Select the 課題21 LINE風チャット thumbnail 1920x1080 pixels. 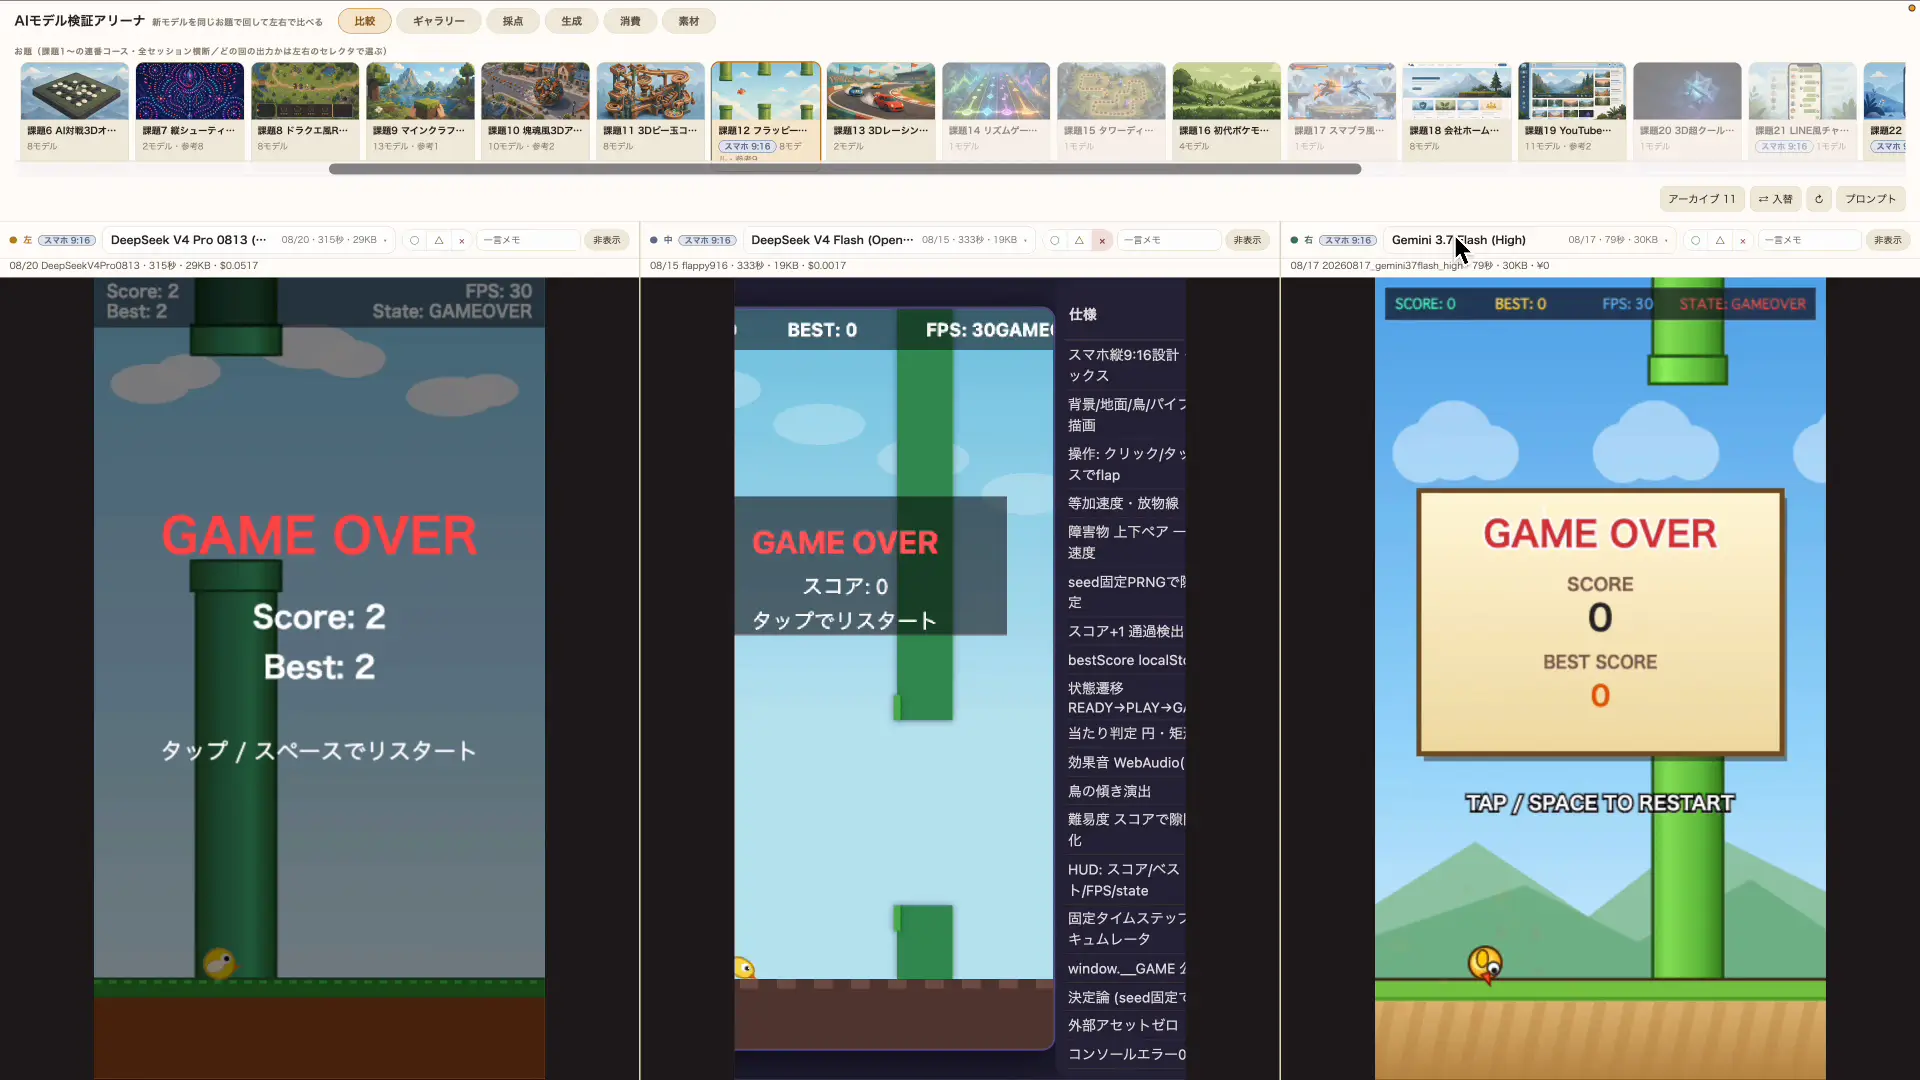(1803, 110)
